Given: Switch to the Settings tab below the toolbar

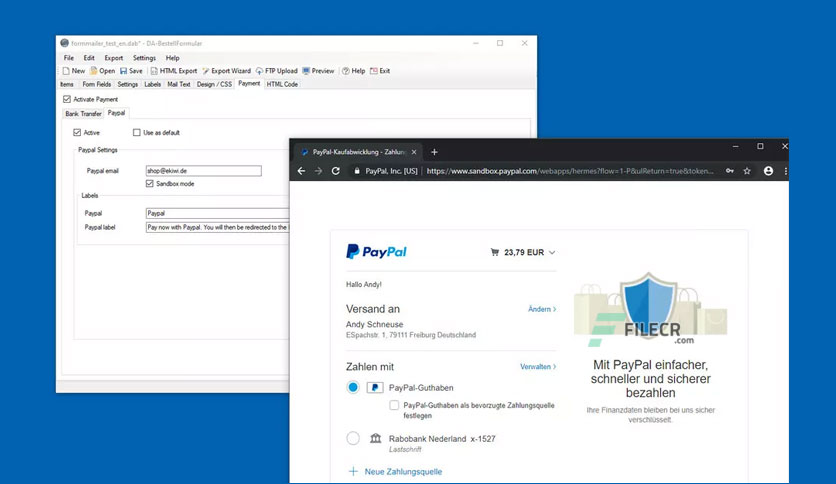Looking at the screenshot, I should click(x=127, y=84).
